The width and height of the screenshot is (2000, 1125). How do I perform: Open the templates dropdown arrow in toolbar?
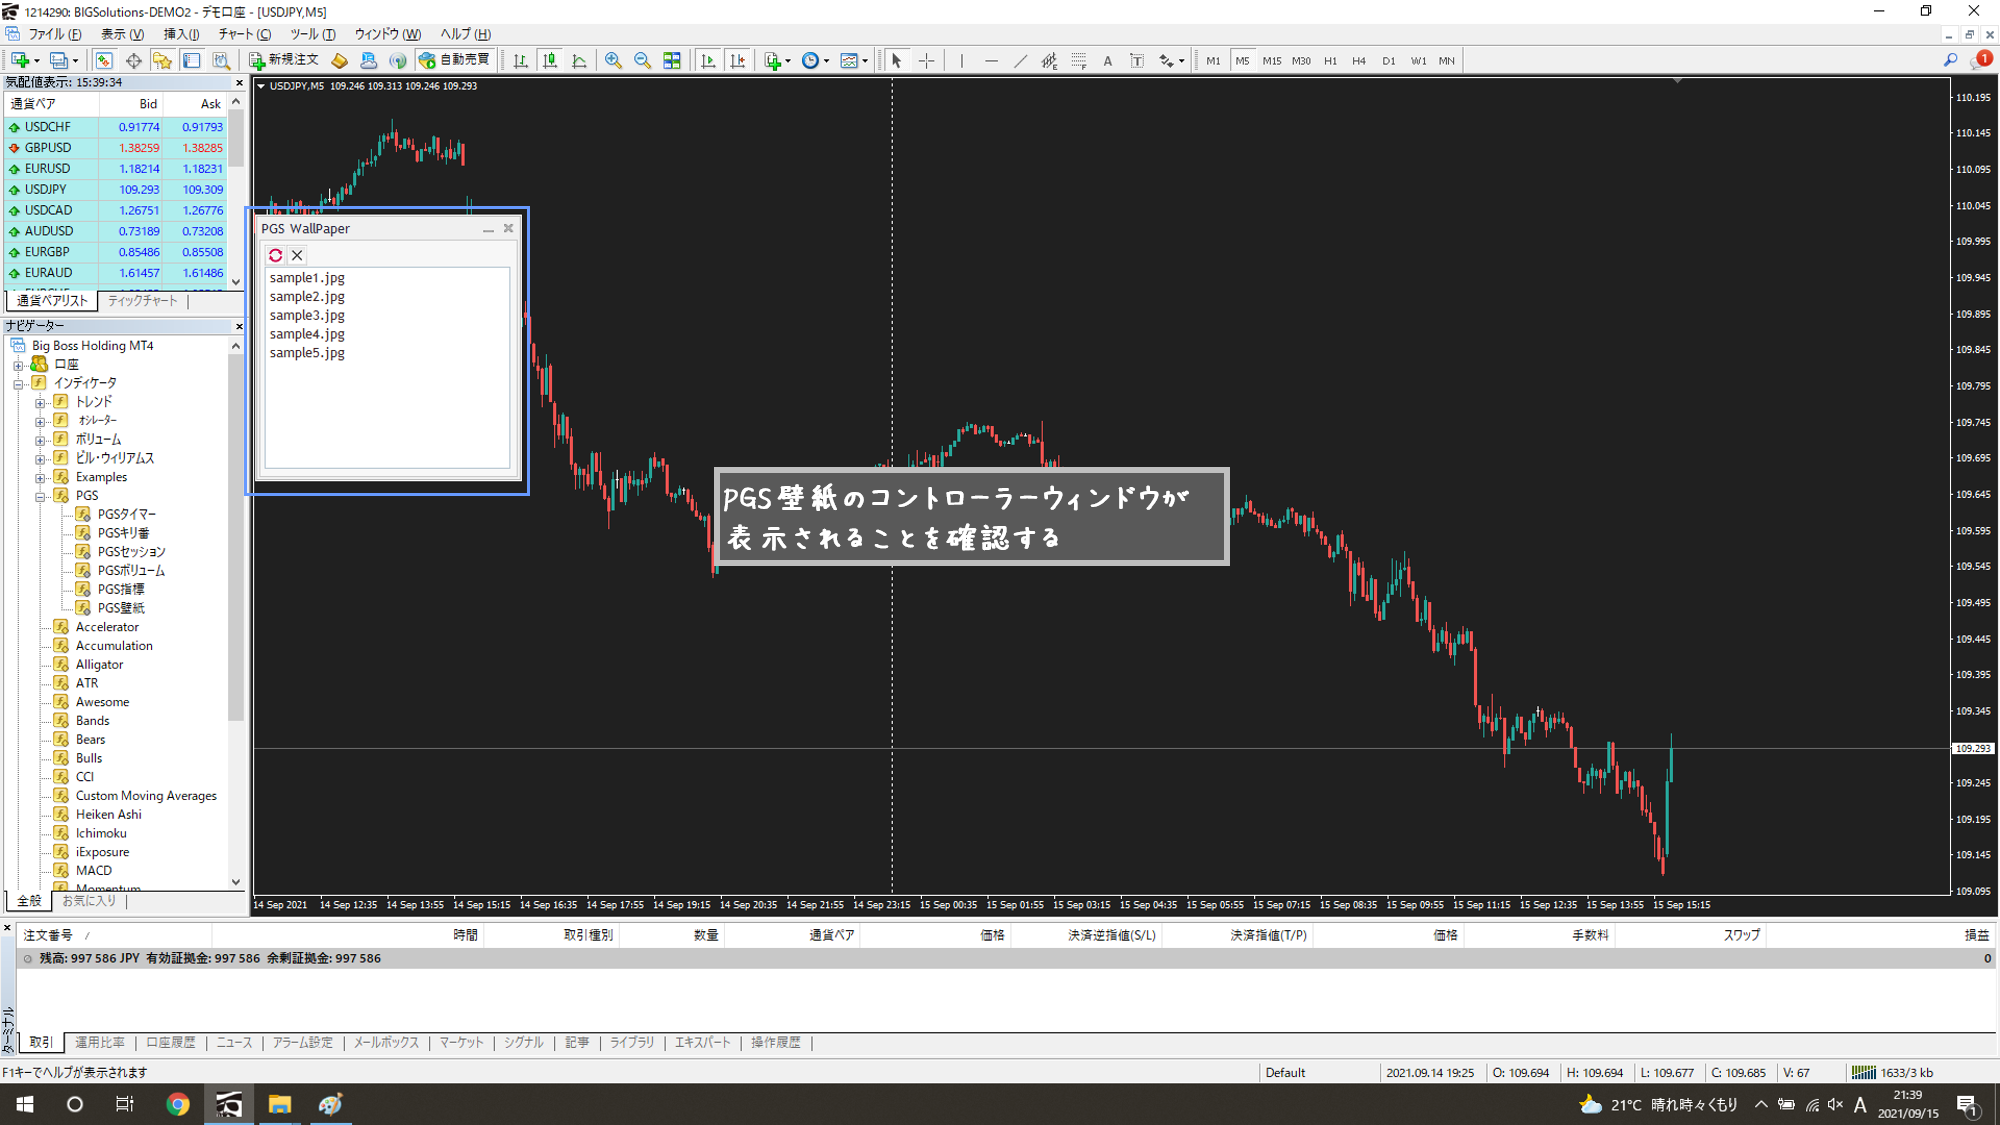pos(865,61)
